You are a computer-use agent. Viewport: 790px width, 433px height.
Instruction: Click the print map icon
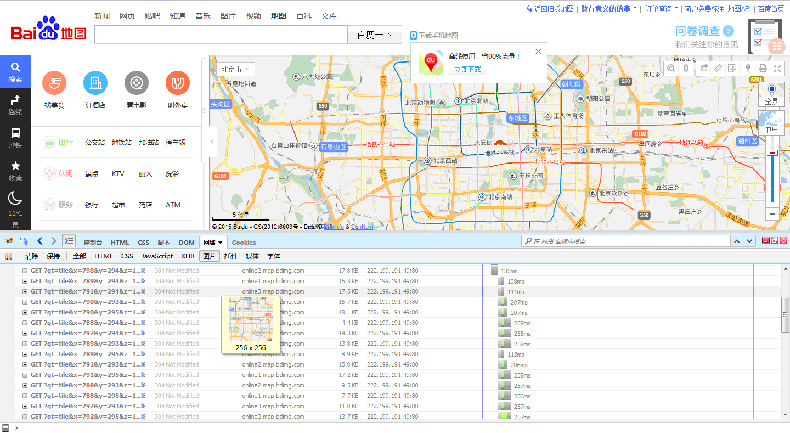pos(763,68)
